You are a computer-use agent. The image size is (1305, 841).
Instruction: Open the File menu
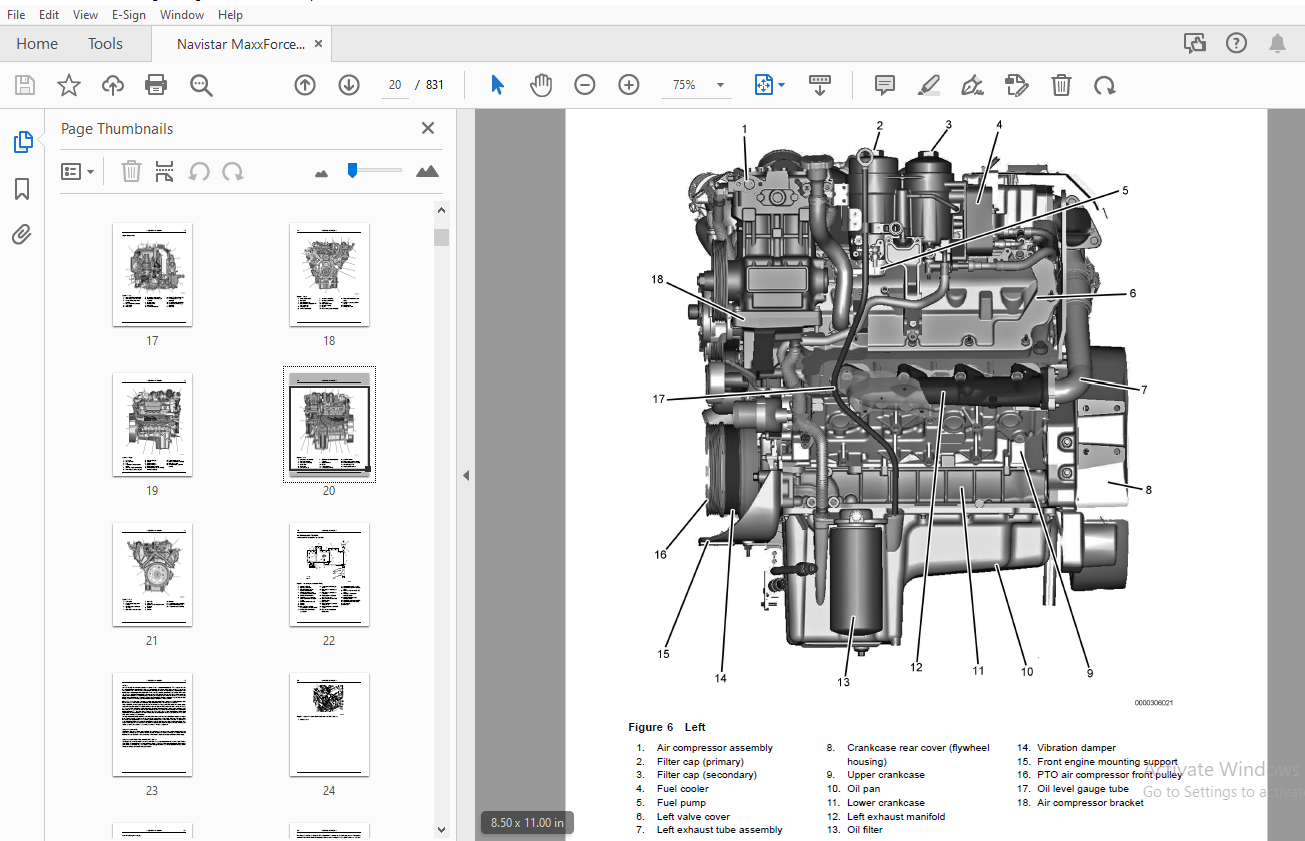pyautogui.click(x=16, y=15)
